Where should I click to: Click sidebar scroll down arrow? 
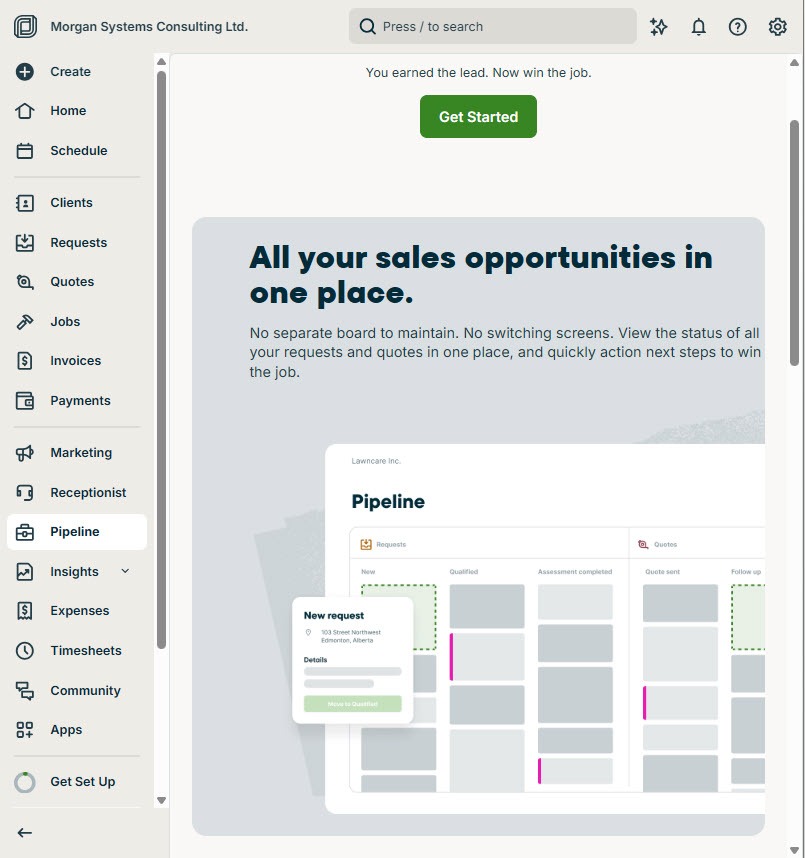point(161,800)
